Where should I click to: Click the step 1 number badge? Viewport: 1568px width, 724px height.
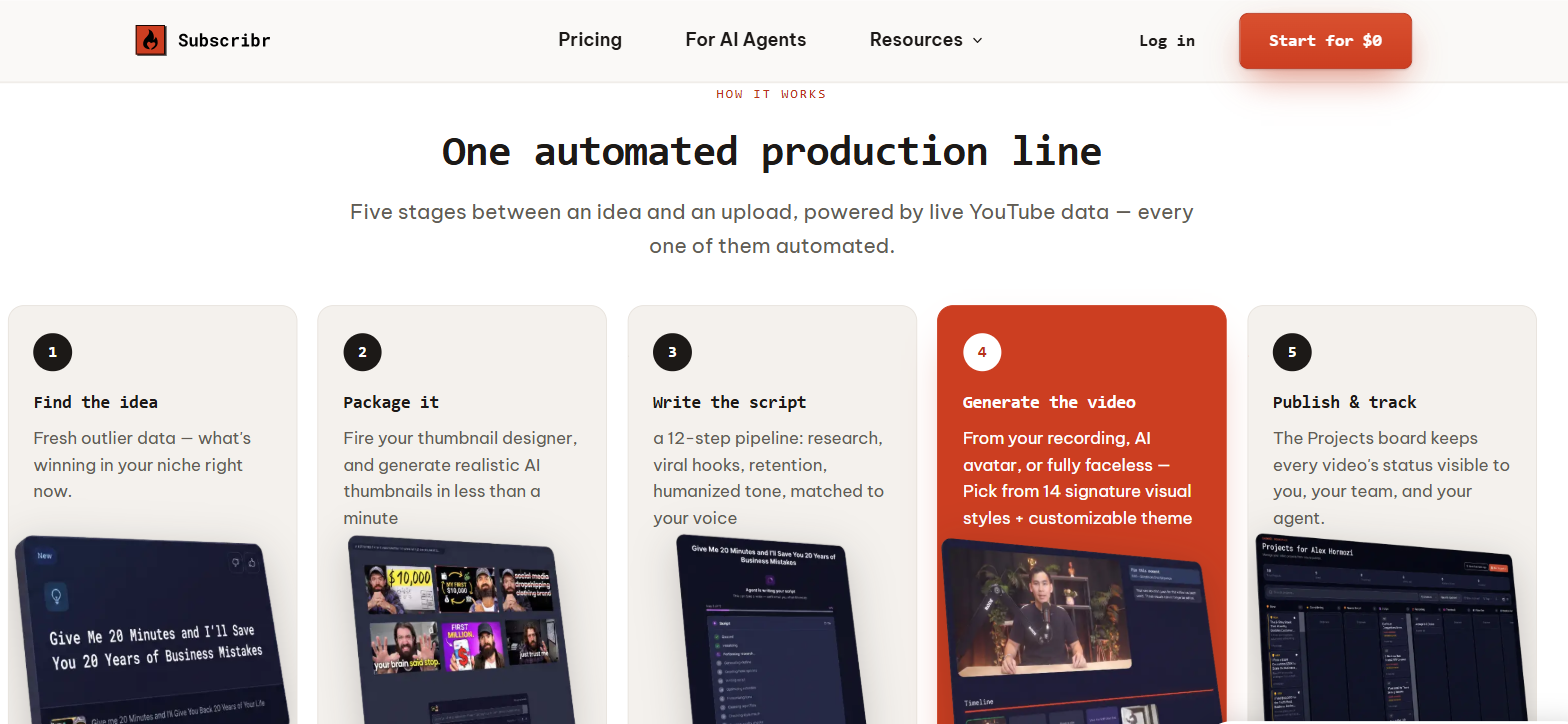point(52,352)
